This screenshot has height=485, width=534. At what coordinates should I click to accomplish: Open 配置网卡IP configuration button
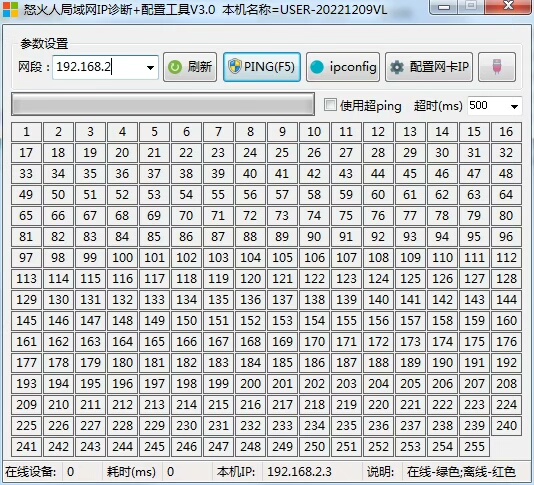[x=429, y=67]
